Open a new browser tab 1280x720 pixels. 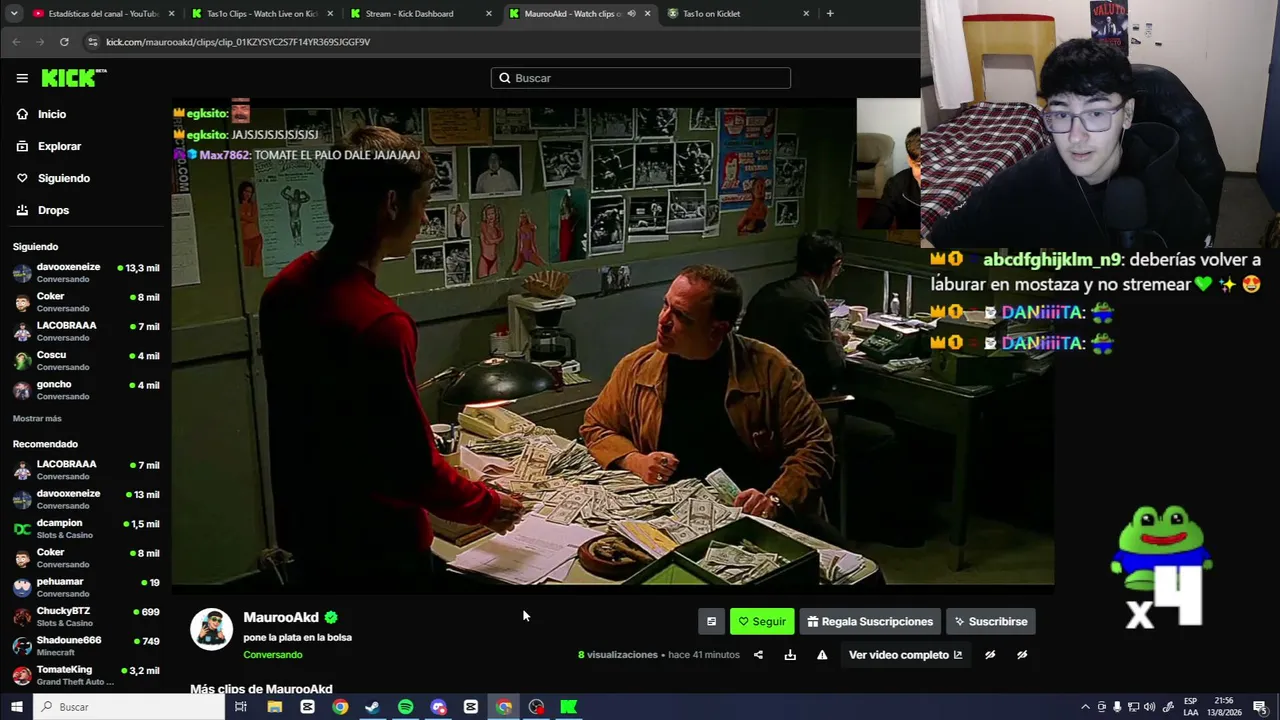coord(830,14)
